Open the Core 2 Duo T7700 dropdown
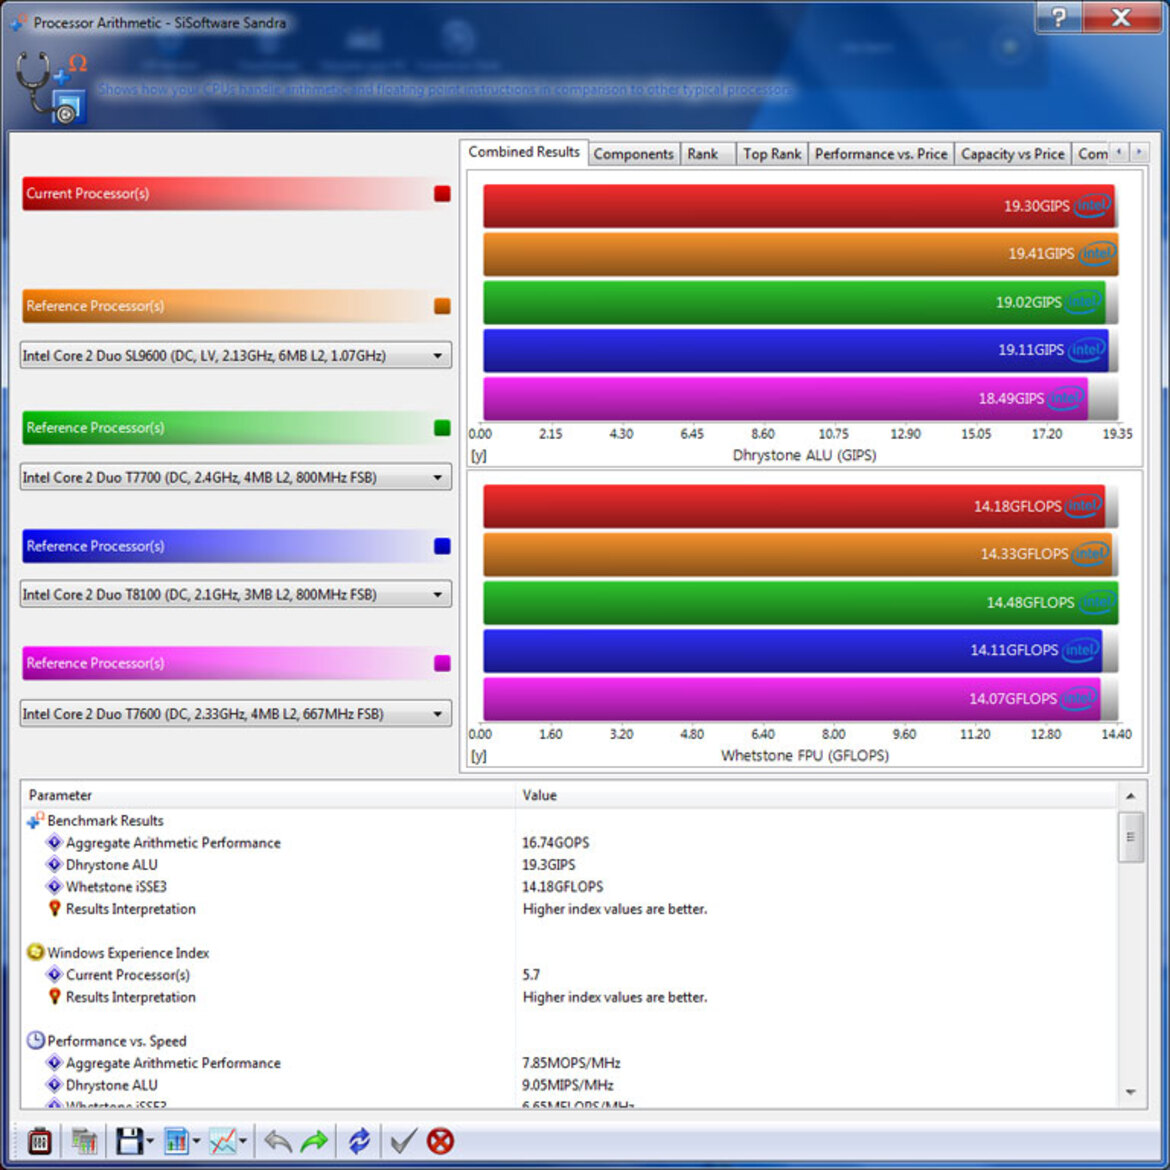1170x1170 pixels. click(x=236, y=477)
